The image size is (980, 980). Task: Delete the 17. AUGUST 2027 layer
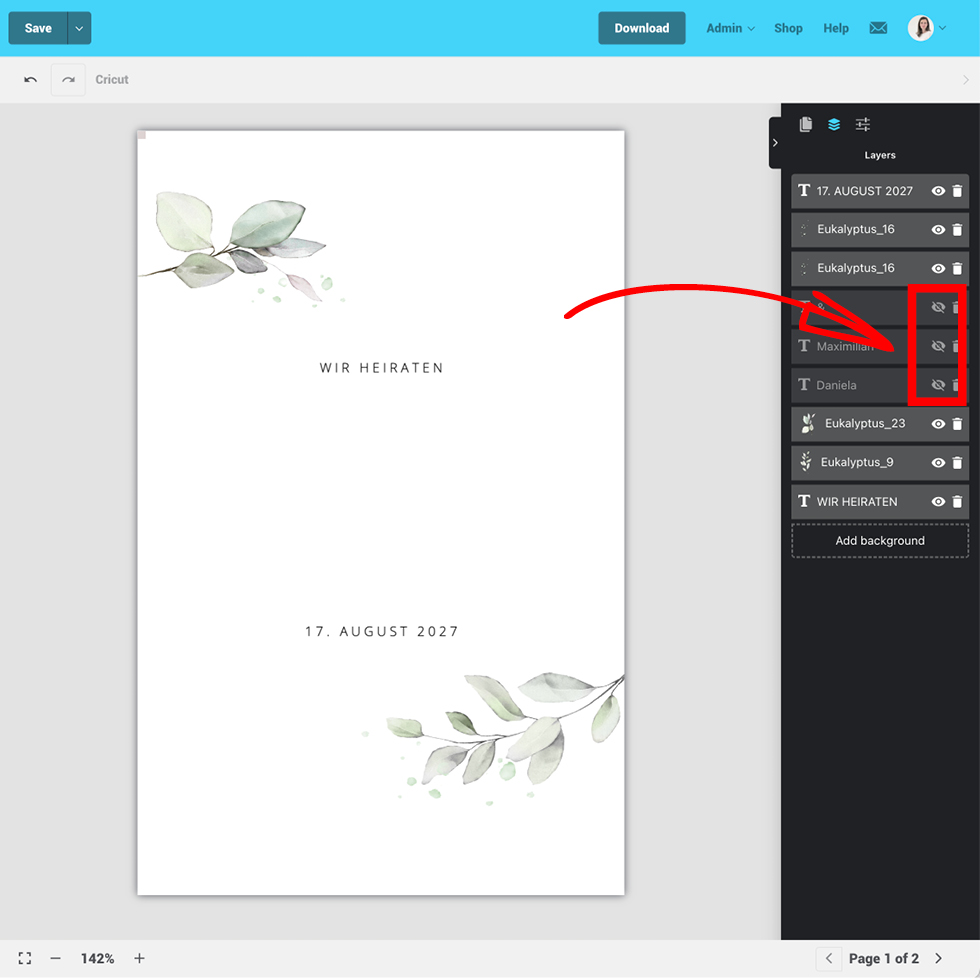point(957,191)
